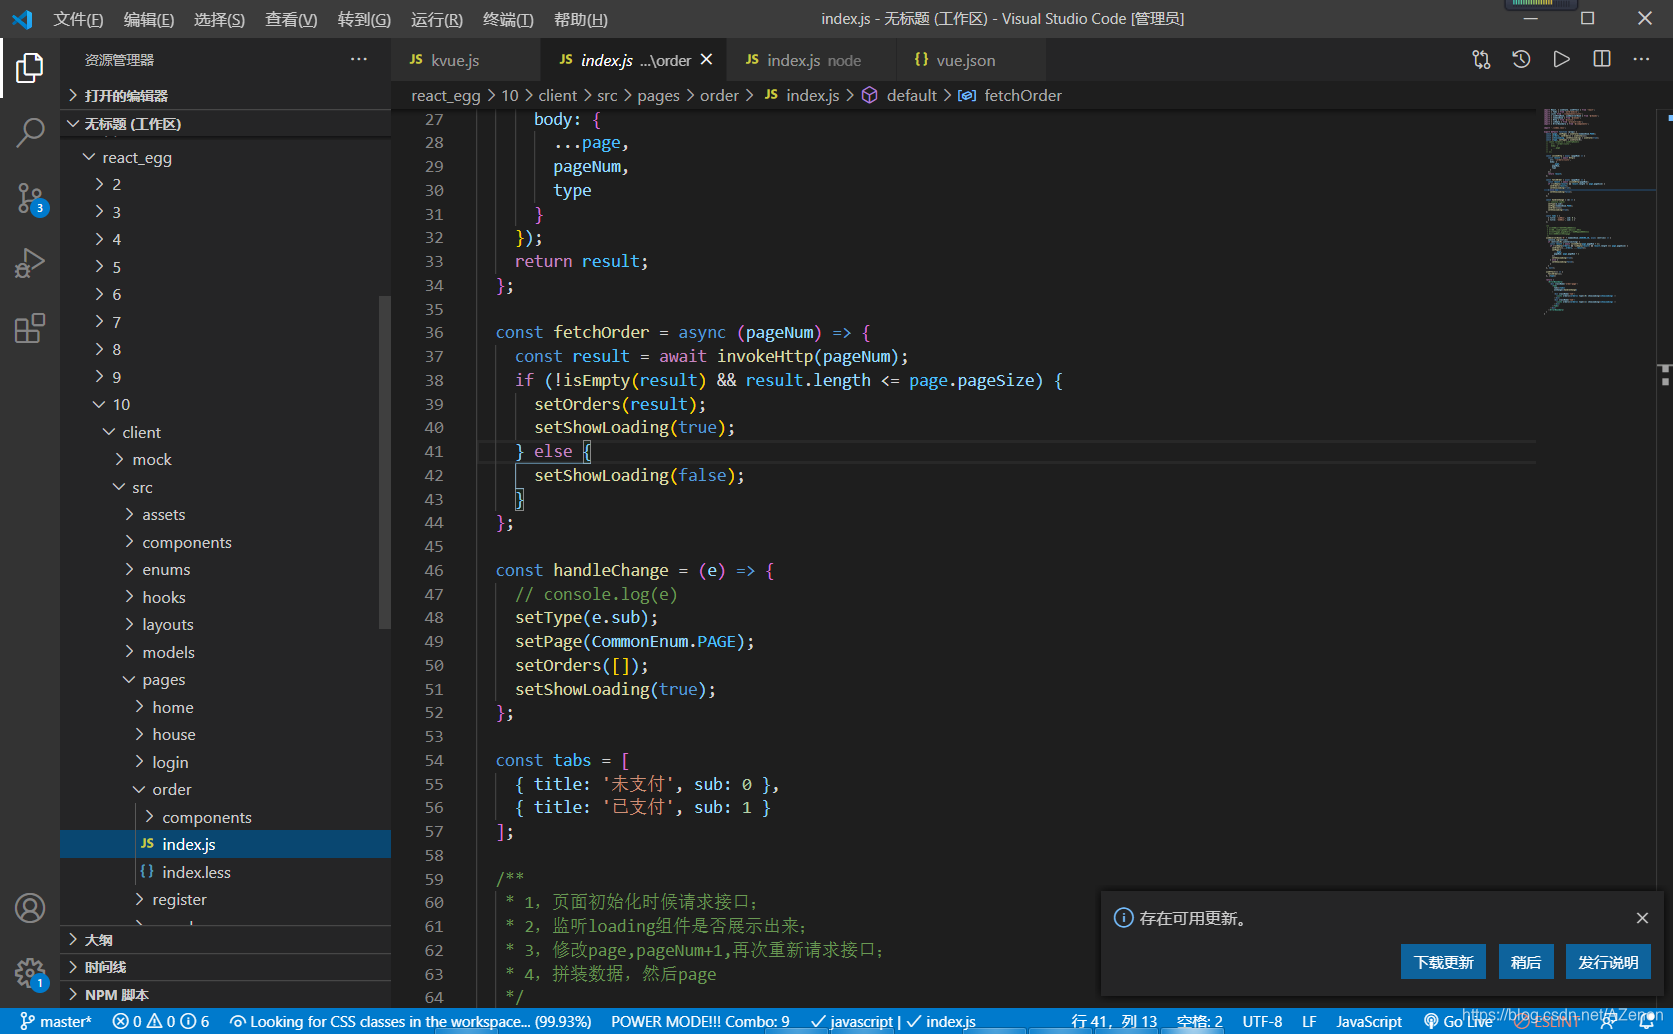Expand the house folder

tap(225, 735)
